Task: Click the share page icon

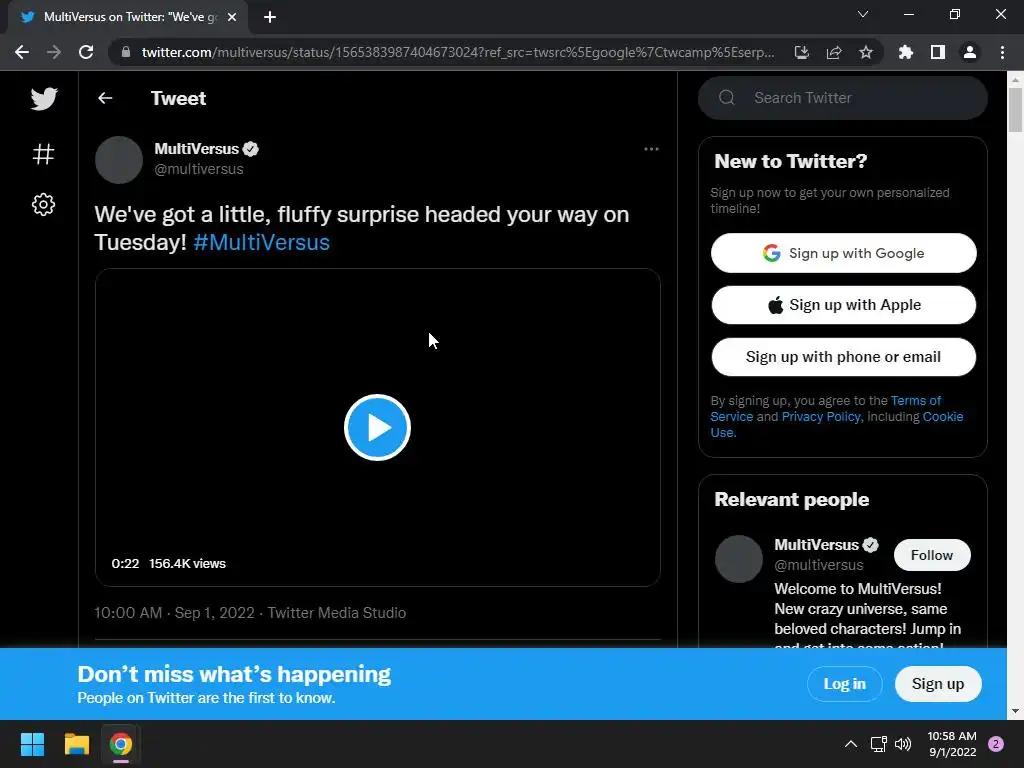Action: pyautogui.click(x=834, y=52)
